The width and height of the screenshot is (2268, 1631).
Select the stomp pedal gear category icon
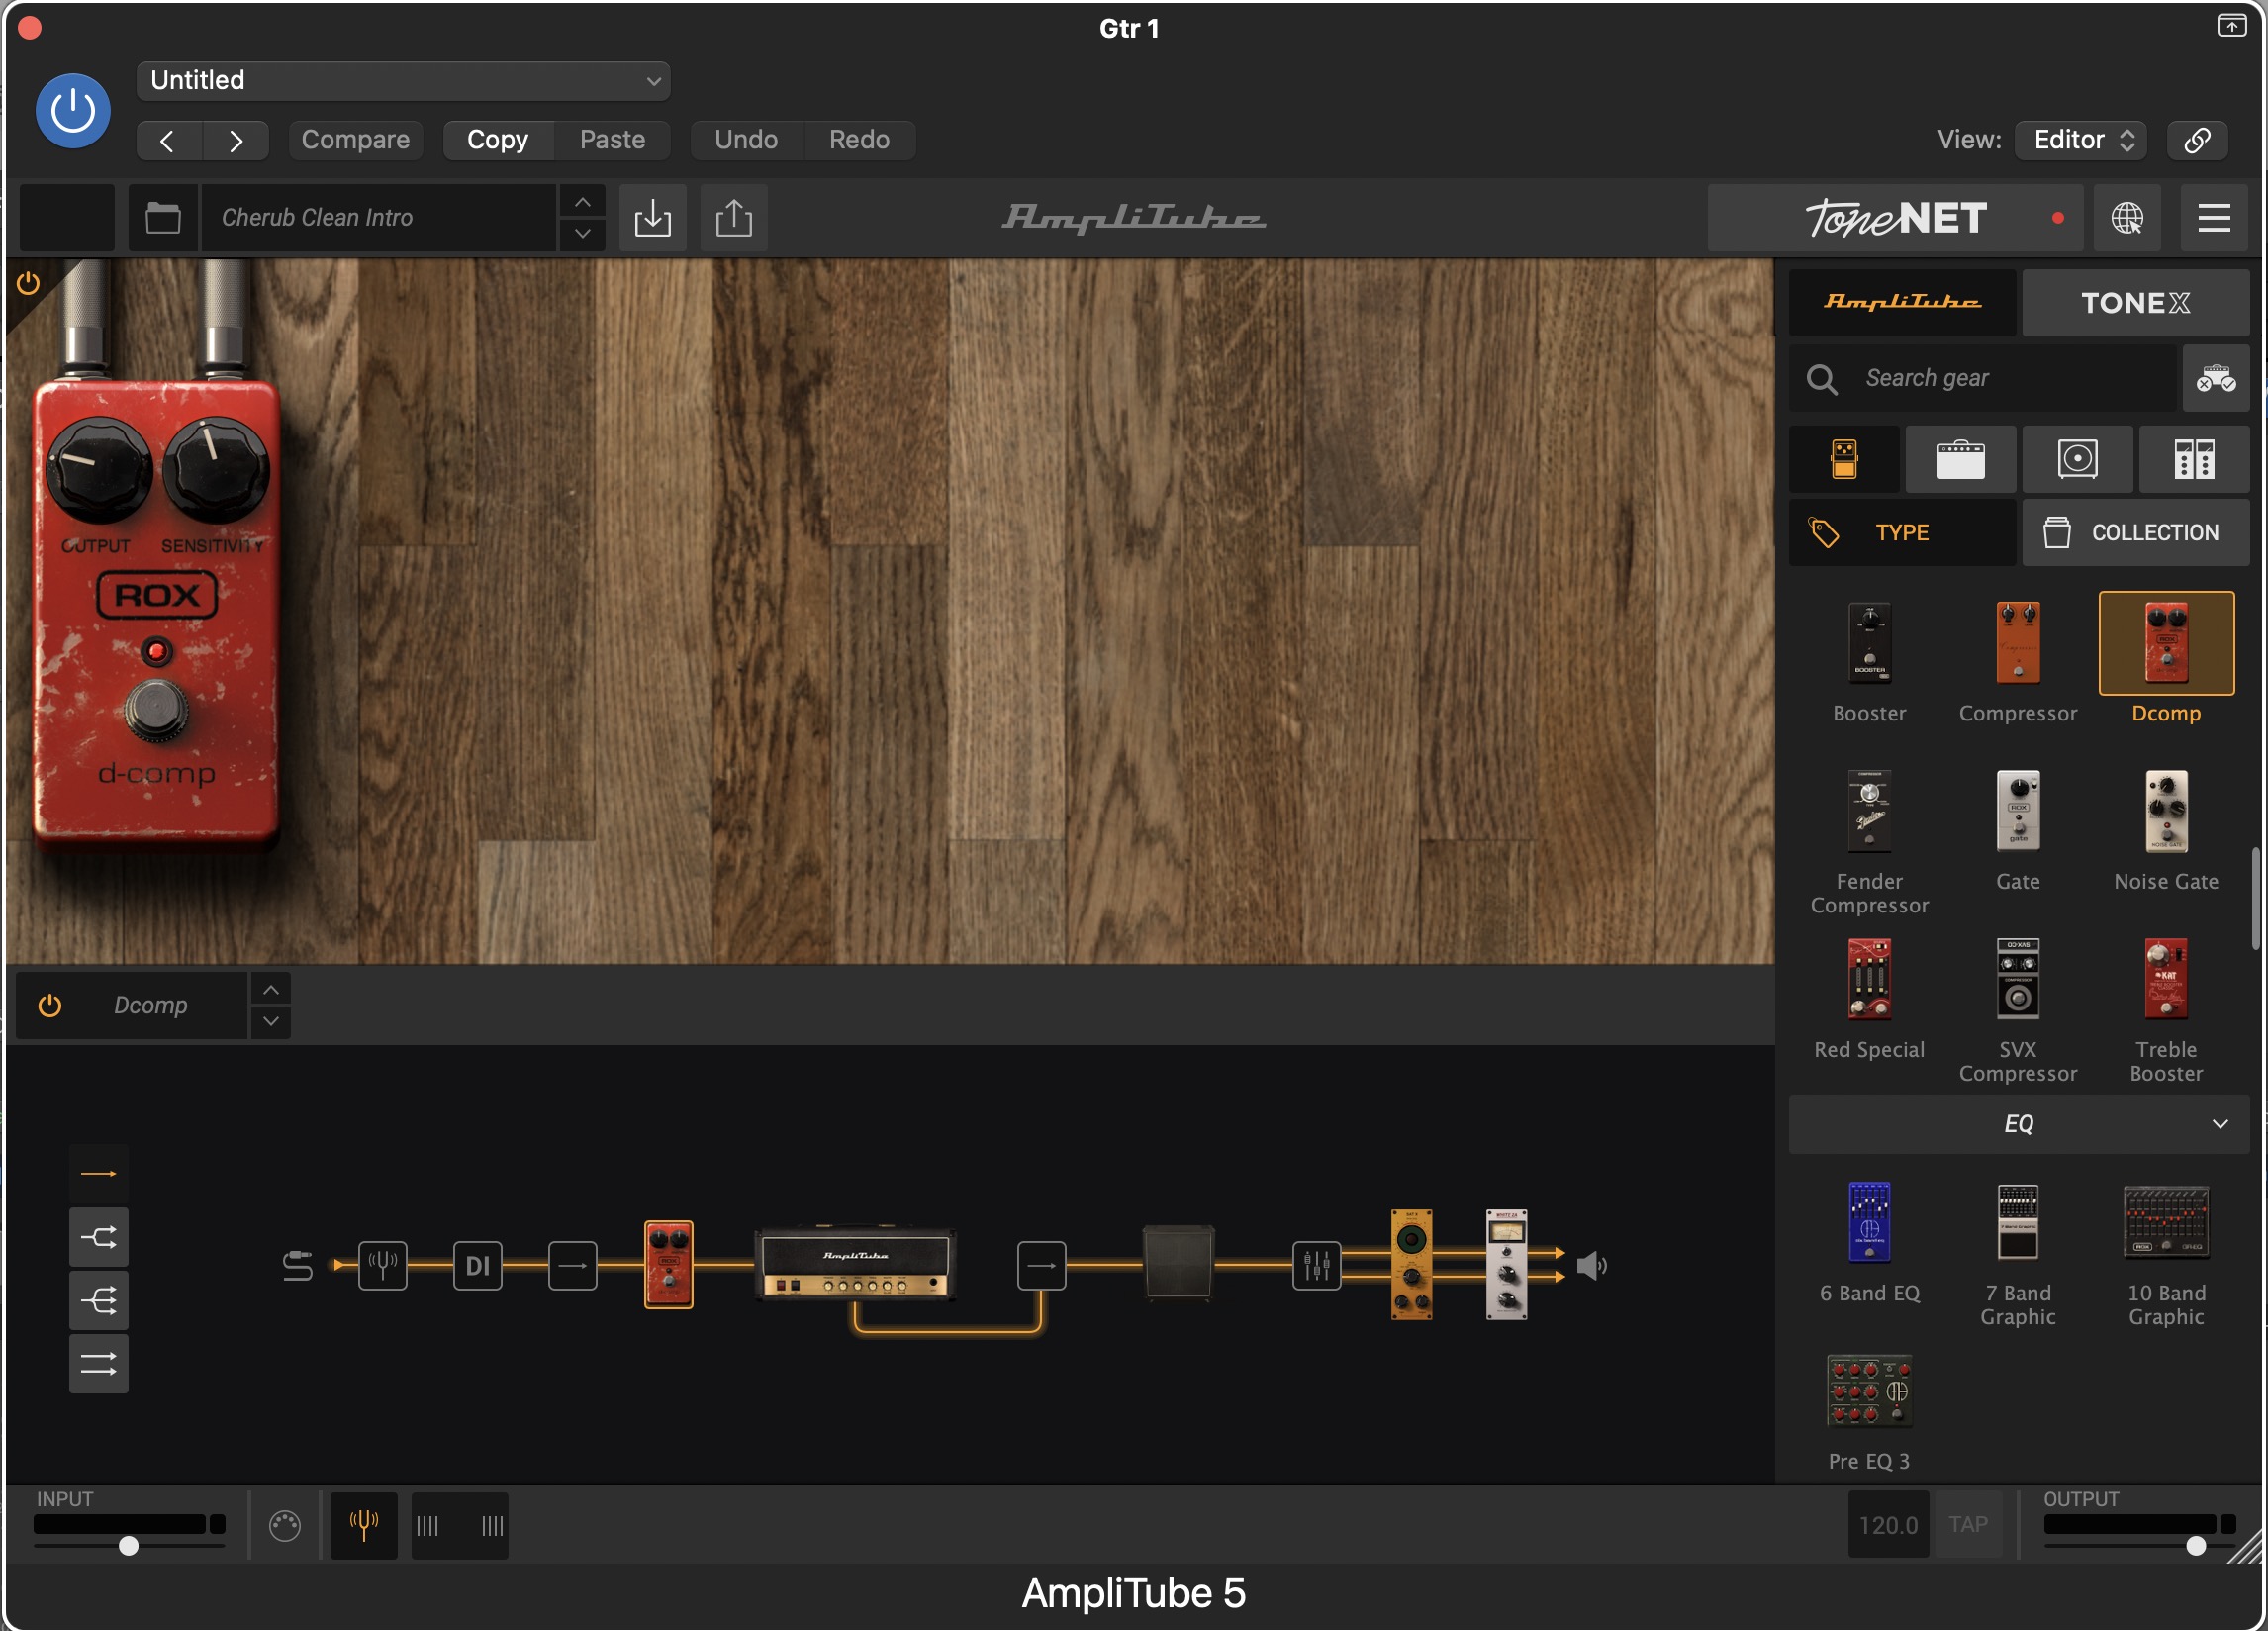click(x=1844, y=459)
